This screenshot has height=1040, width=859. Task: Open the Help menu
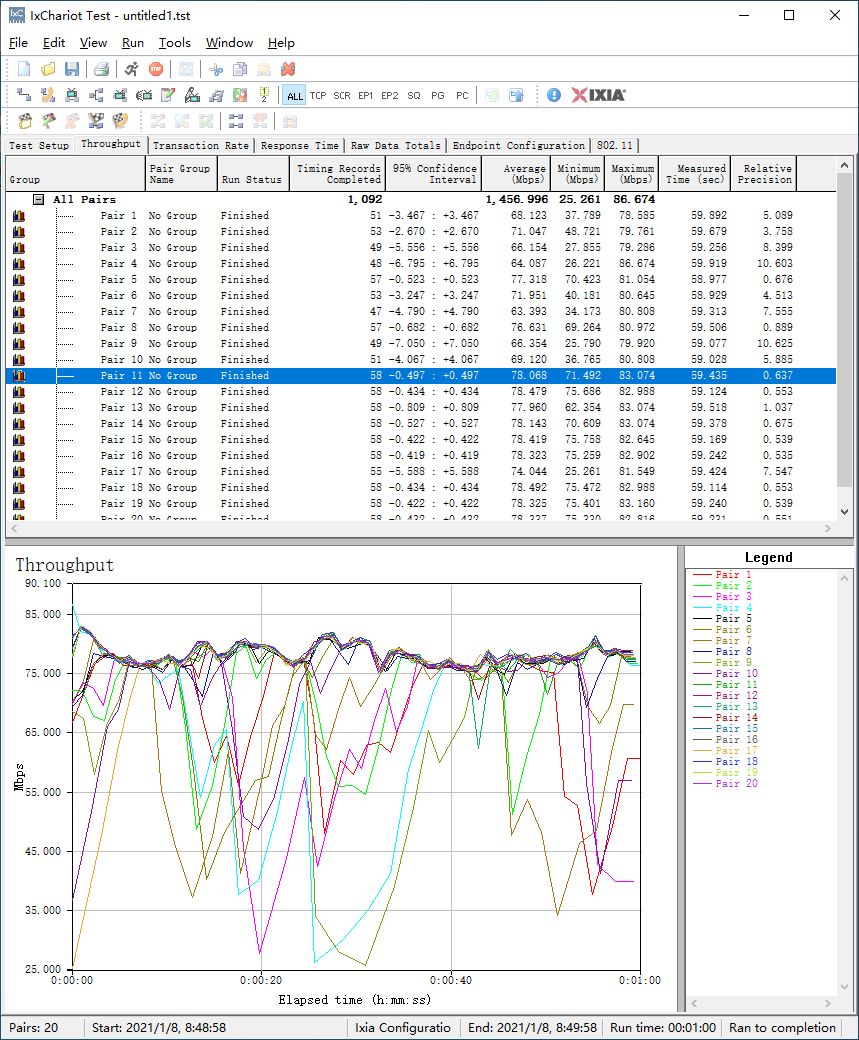coord(281,42)
